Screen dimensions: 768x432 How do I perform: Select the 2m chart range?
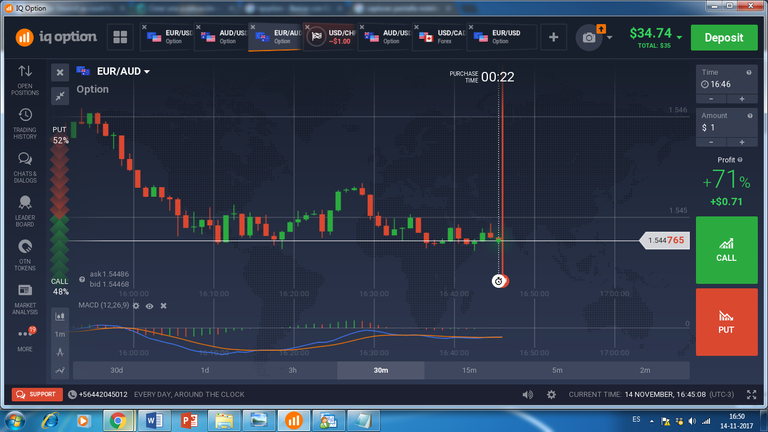point(645,370)
